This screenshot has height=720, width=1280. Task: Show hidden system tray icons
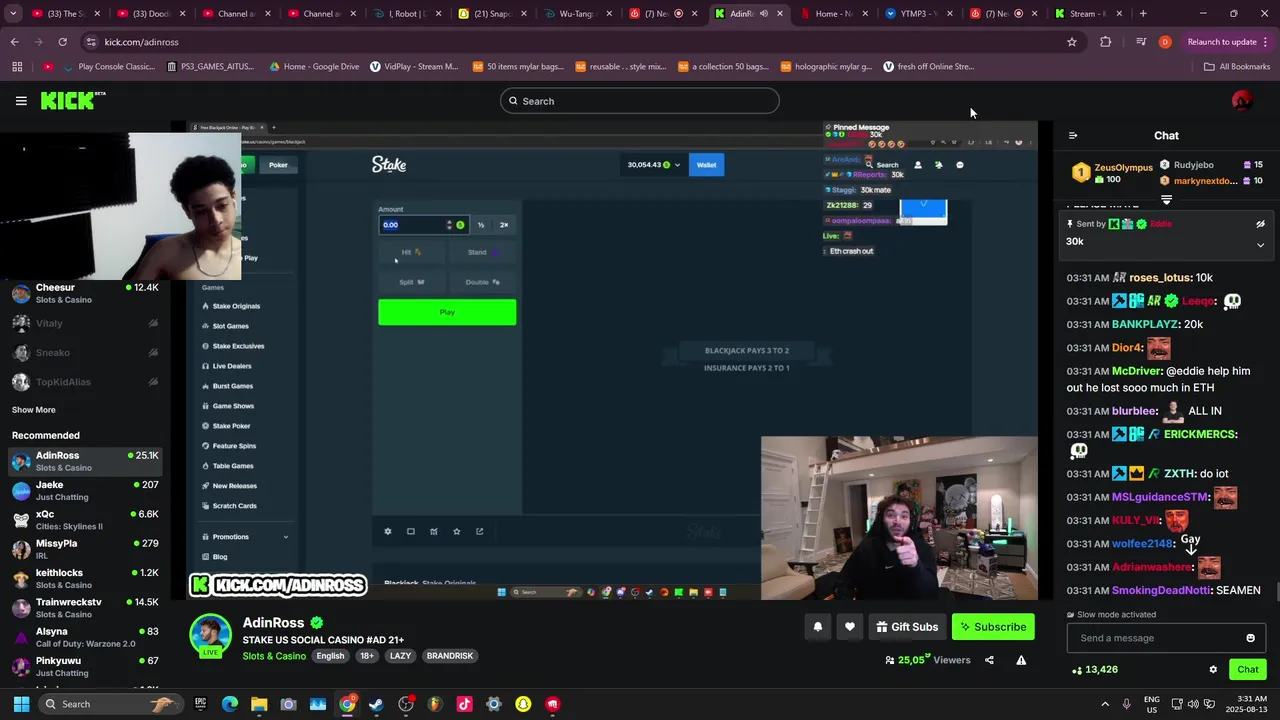click(1105, 704)
